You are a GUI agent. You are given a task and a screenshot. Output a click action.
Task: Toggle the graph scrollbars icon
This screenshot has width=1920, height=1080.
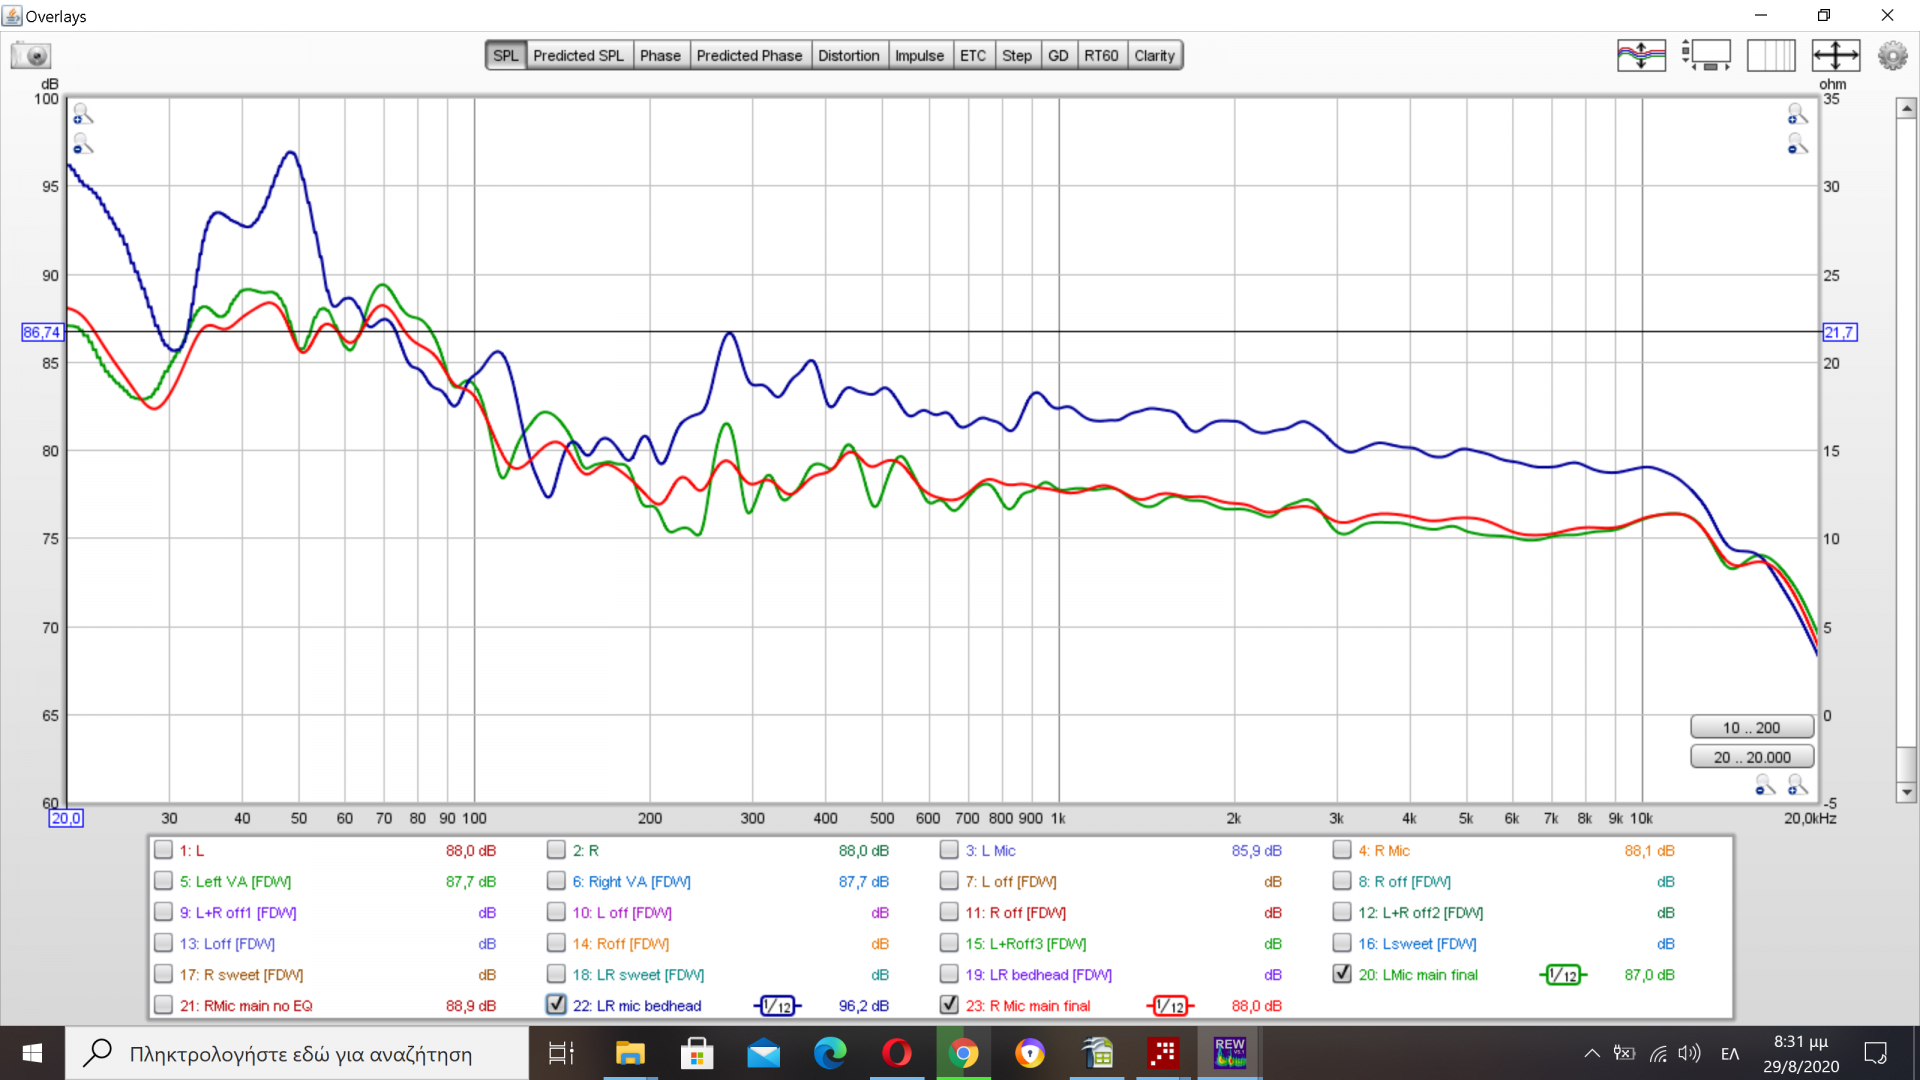pyautogui.click(x=1706, y=55)
